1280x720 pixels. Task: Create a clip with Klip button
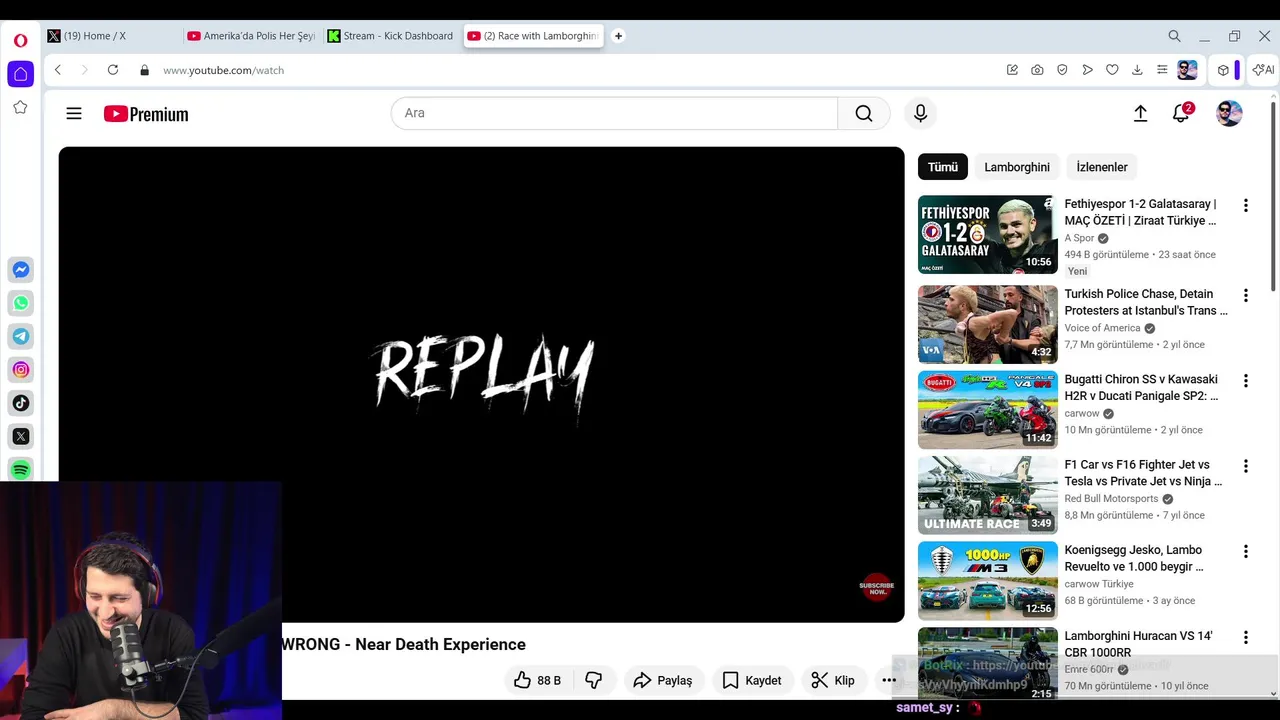tap(833, 680)
